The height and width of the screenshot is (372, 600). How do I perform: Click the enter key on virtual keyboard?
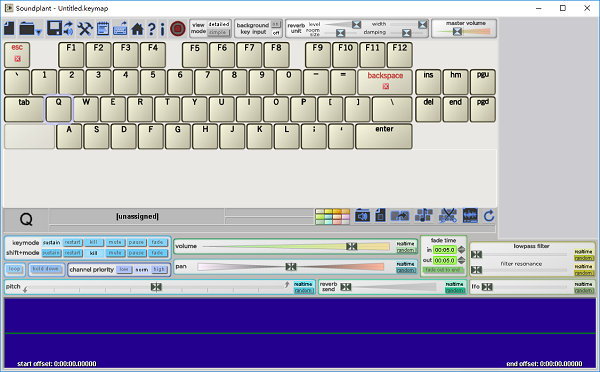pyautogui.click(x=384, y=136)
